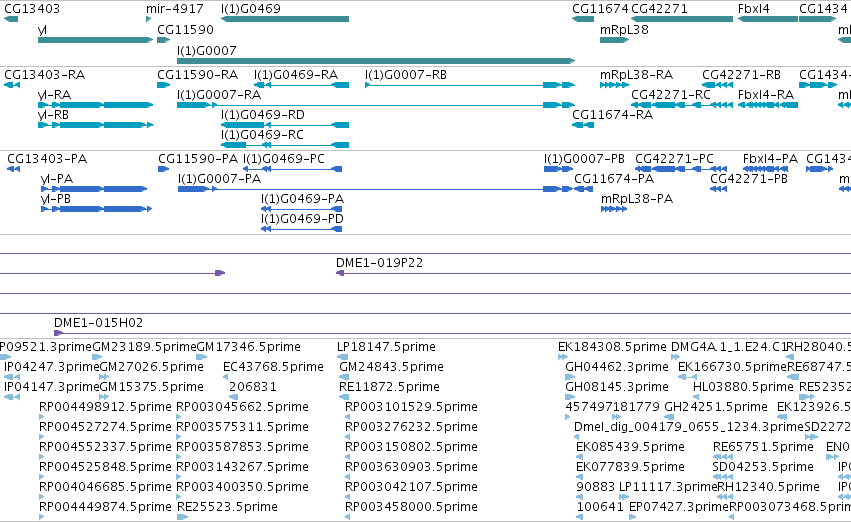
Task: Select the CG11674 gene label
Action: pos(600,9)
